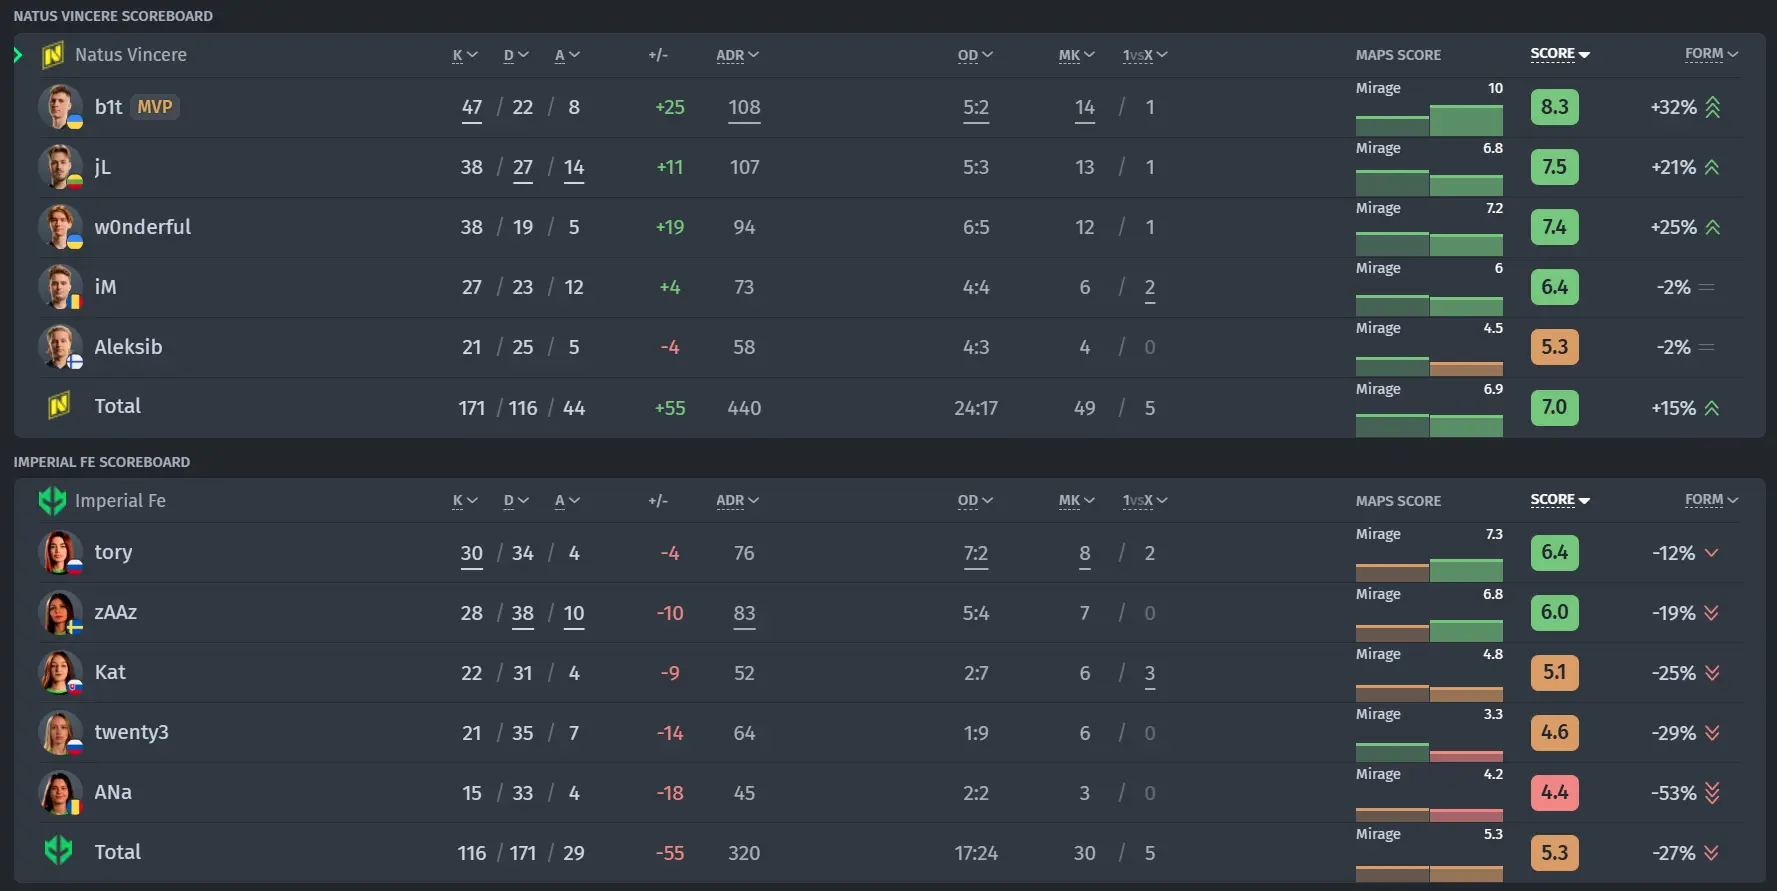Click the Imperial Fe team logo icon
1777x891 pixels.
pyautogui.click(x=52, y=500)
